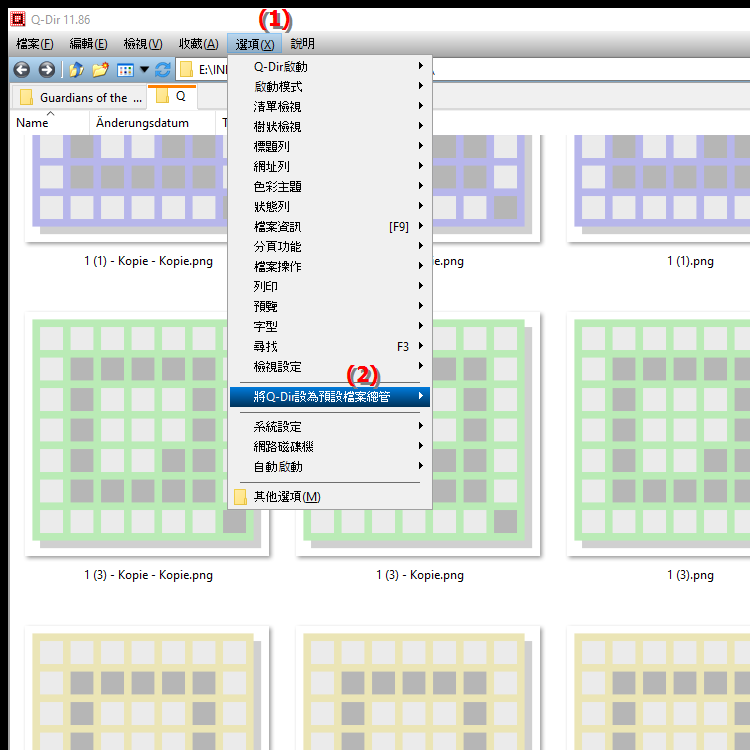Refresh the folder with the refresh icon

tap(163, 70)
